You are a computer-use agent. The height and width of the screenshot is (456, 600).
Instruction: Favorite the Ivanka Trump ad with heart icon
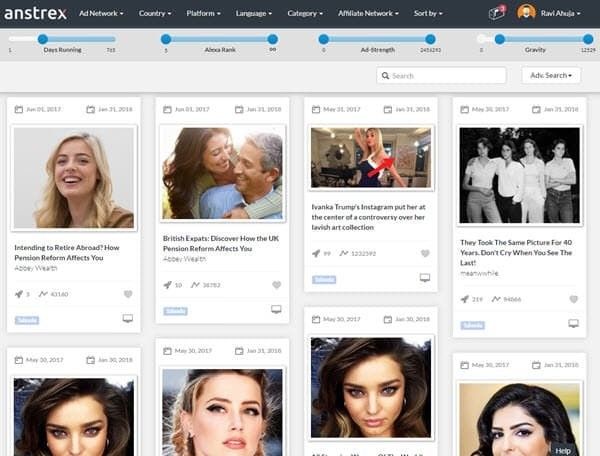(x=425, y=254)
